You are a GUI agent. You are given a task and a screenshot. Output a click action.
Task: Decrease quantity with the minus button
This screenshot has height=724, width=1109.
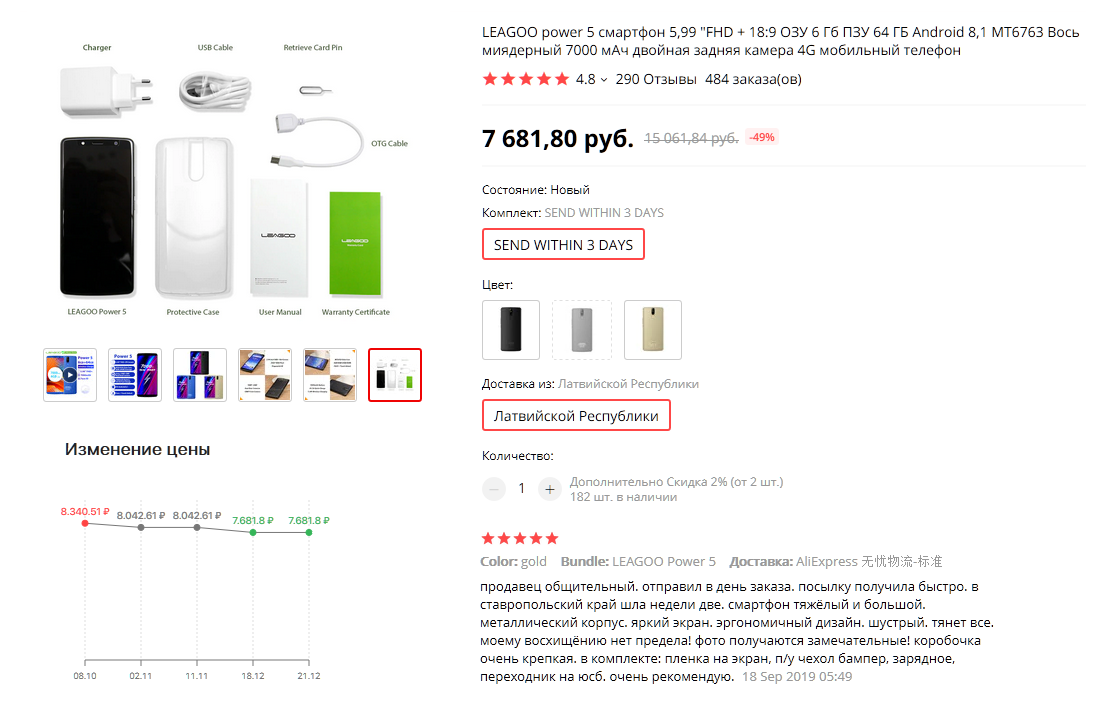point(494,489)
